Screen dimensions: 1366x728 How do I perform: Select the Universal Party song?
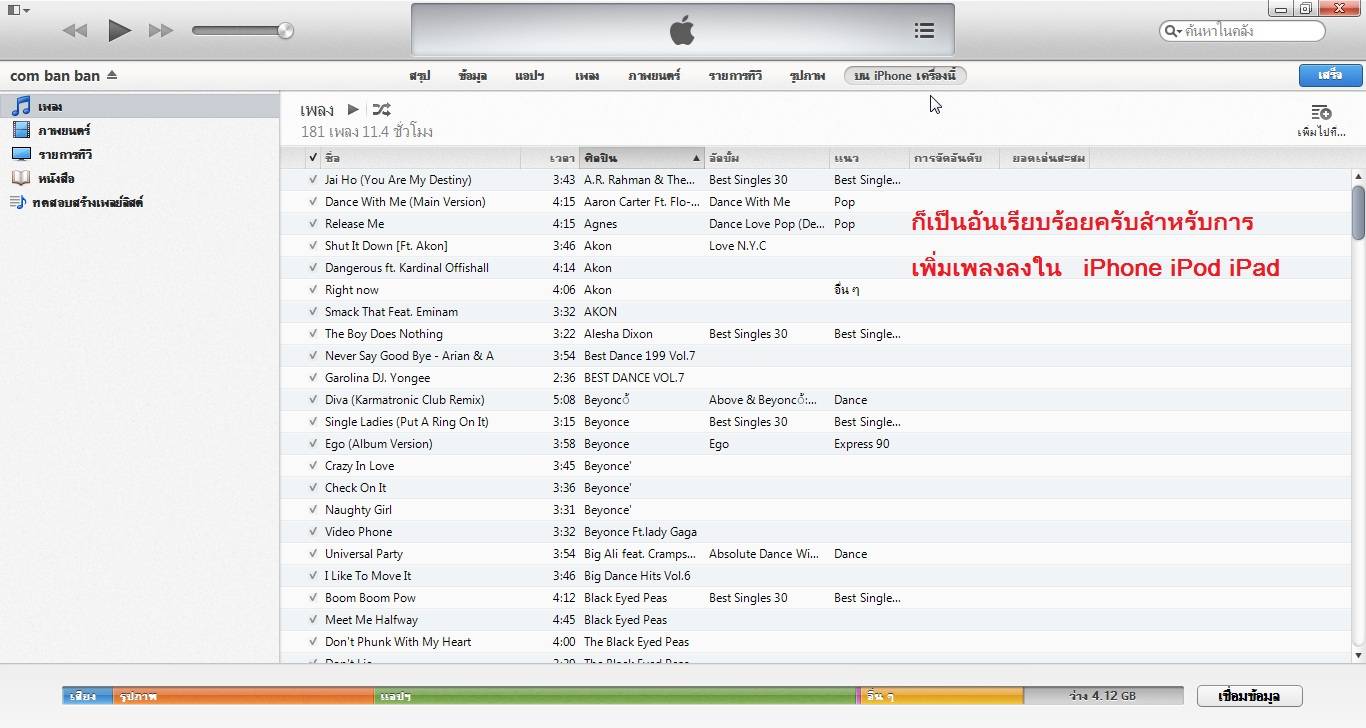click(815, 554)
